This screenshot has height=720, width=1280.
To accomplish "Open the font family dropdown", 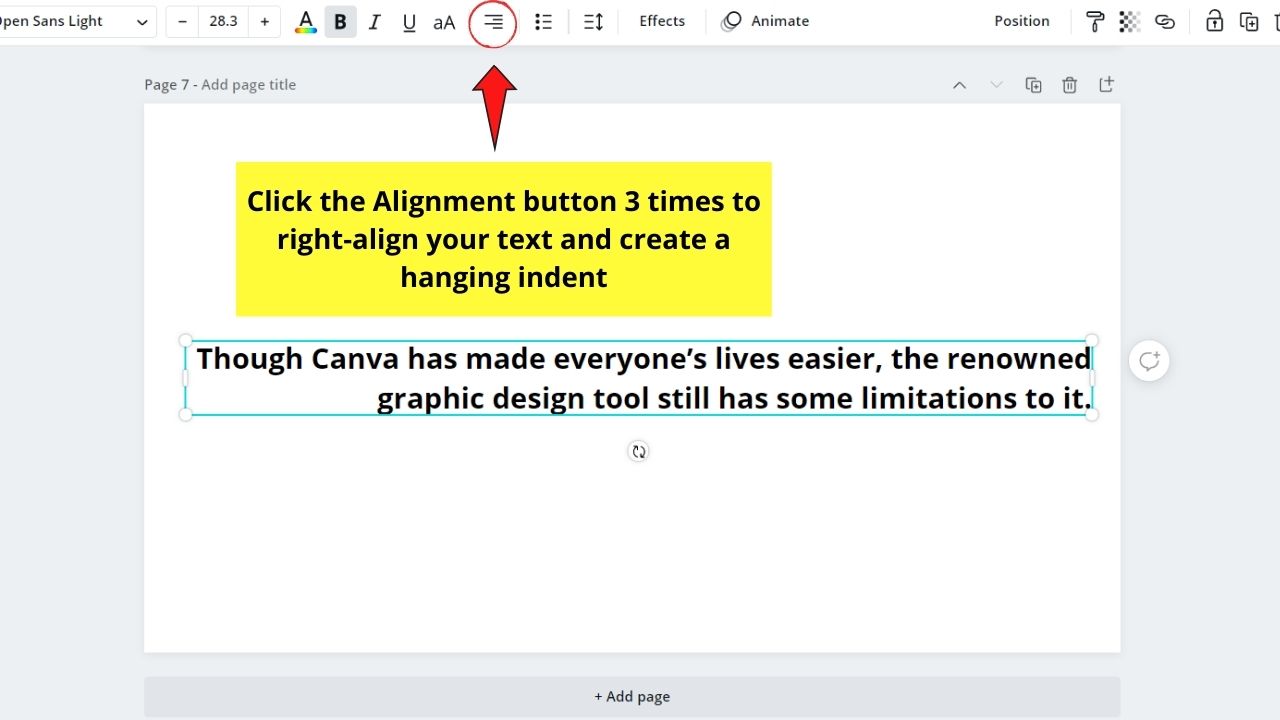I will pos(76,21).
